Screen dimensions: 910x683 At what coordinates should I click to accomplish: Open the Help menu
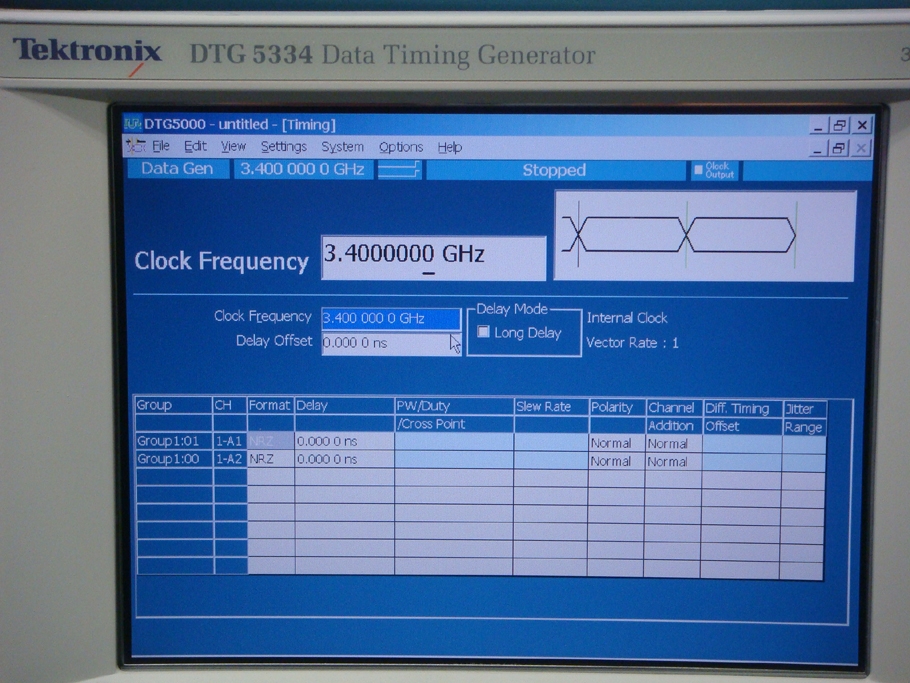point(450,147)
